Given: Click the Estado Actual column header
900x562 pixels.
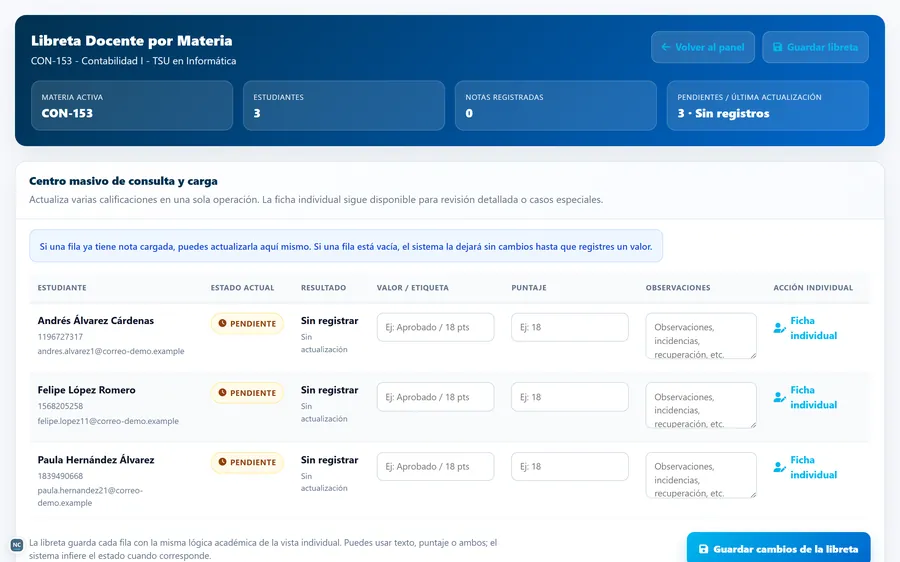Looking at the screenshot, I should coord(242,288).
